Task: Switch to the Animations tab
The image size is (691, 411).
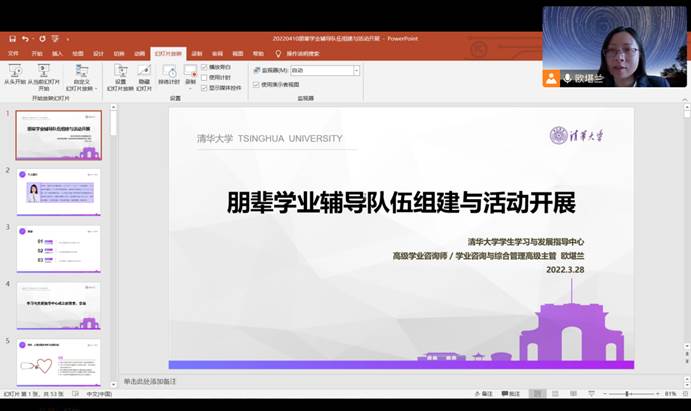Action: click(140, 53)
